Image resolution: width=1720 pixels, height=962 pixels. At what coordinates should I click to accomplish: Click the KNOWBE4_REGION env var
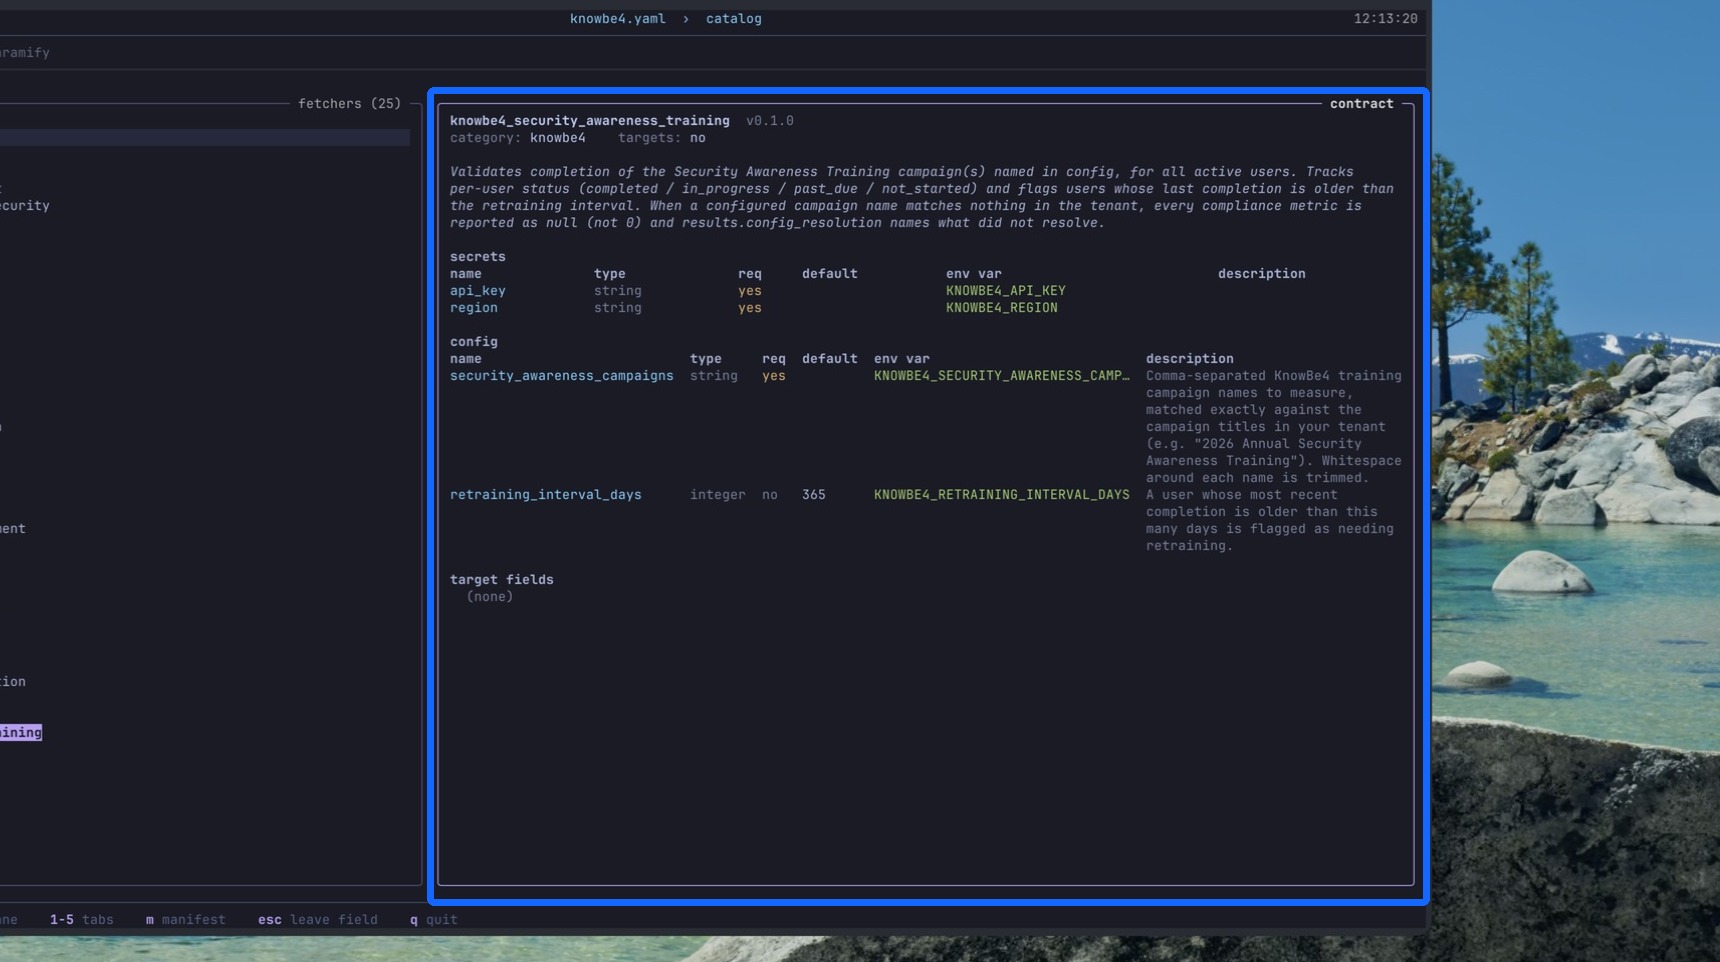(x=1001, y=308)
